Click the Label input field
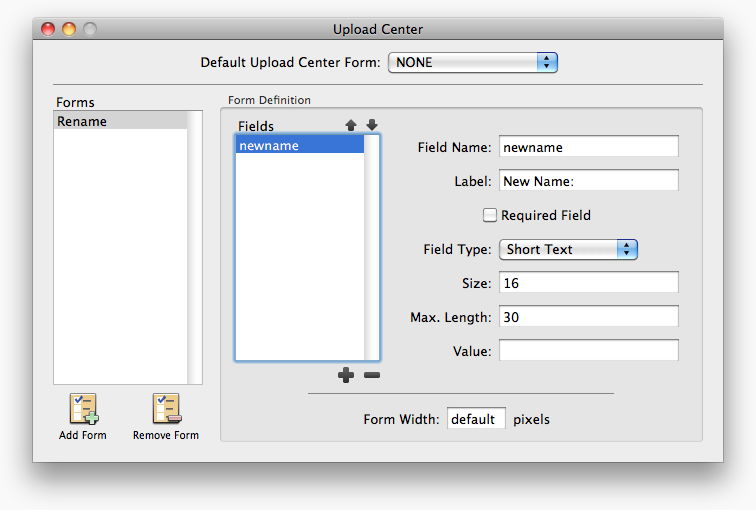The width and height of the screenshot is (756, 510). 588,181
